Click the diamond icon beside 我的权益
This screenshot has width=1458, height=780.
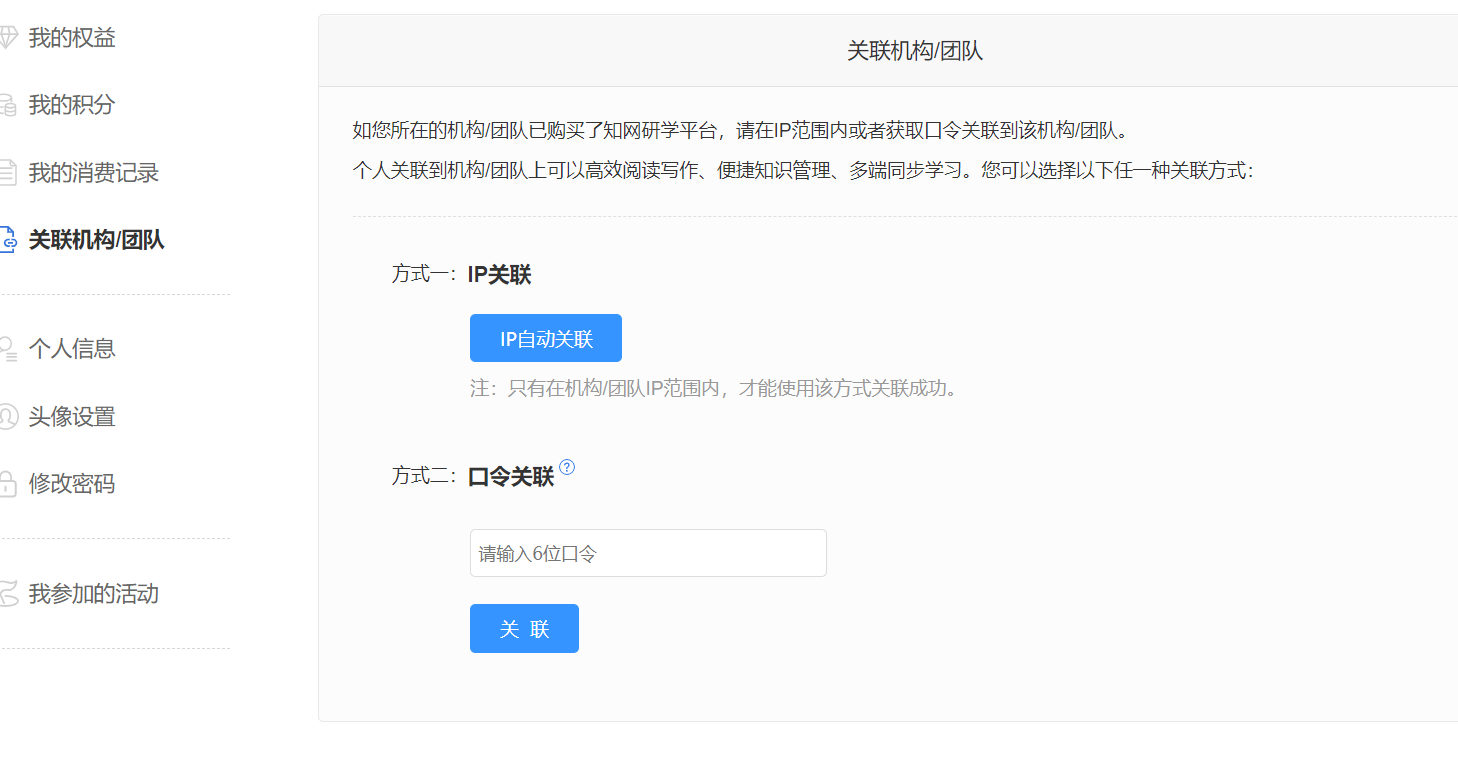7,38
